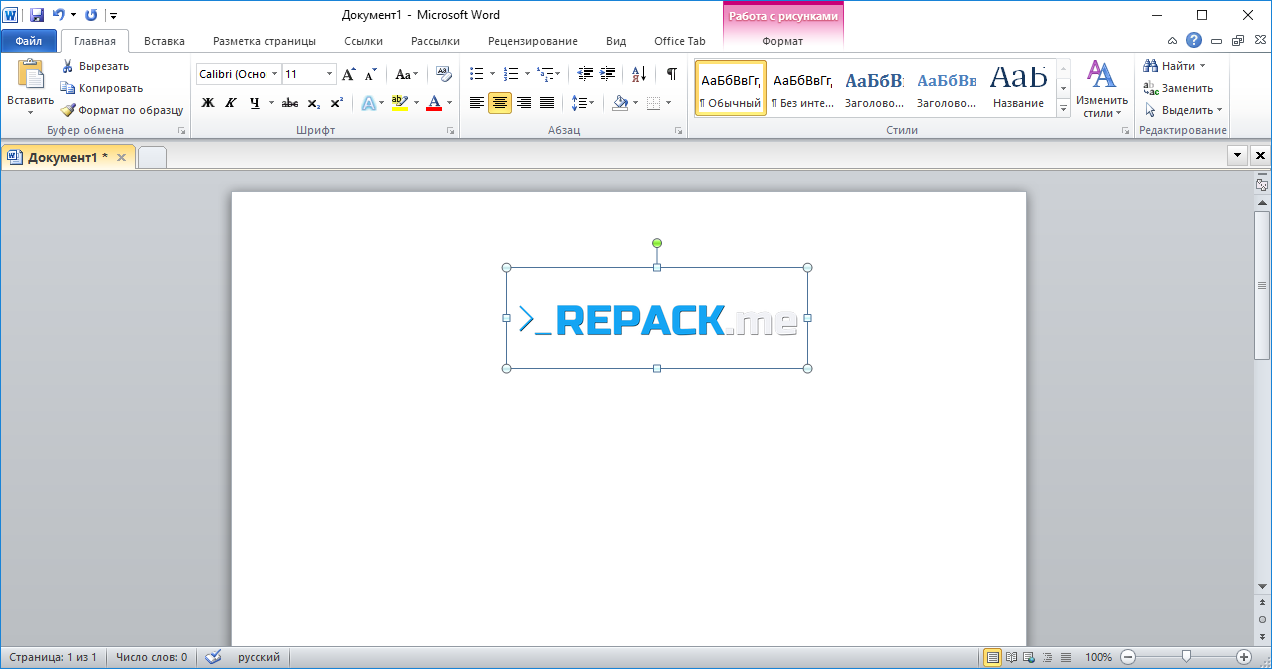Click the Save icon in quick access
Screen dimensions: 1272x669
(37, 15)
